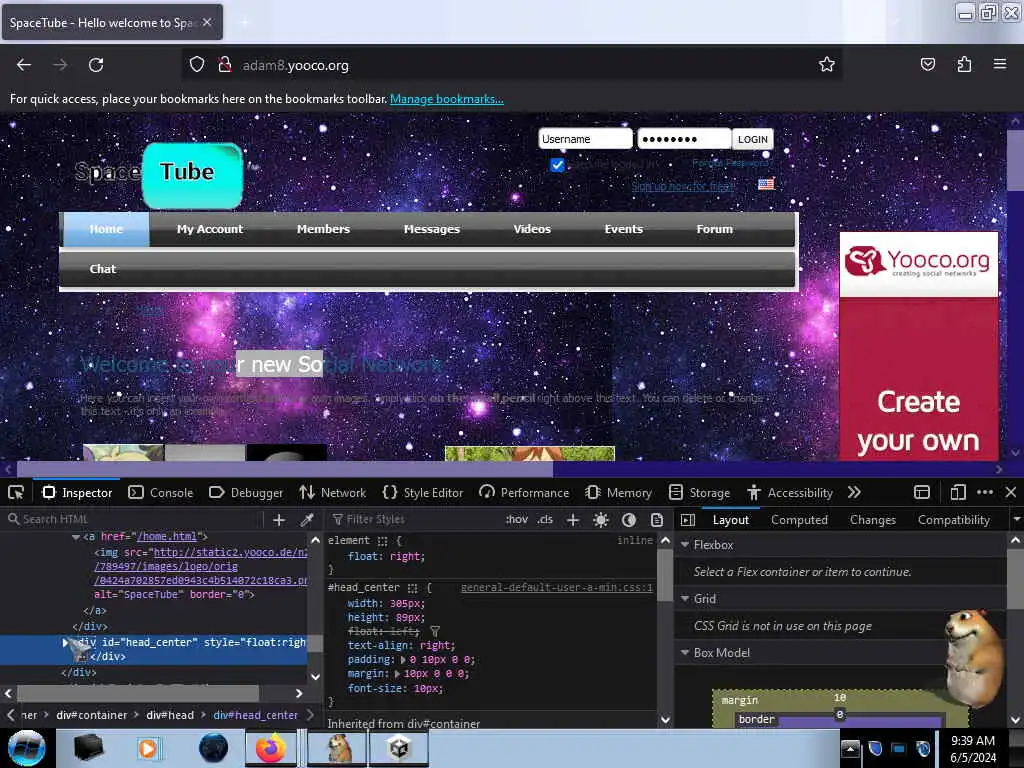Screen dimensions: 1024x768
Task: Go to the Members page
Action: tap(323, 229)
